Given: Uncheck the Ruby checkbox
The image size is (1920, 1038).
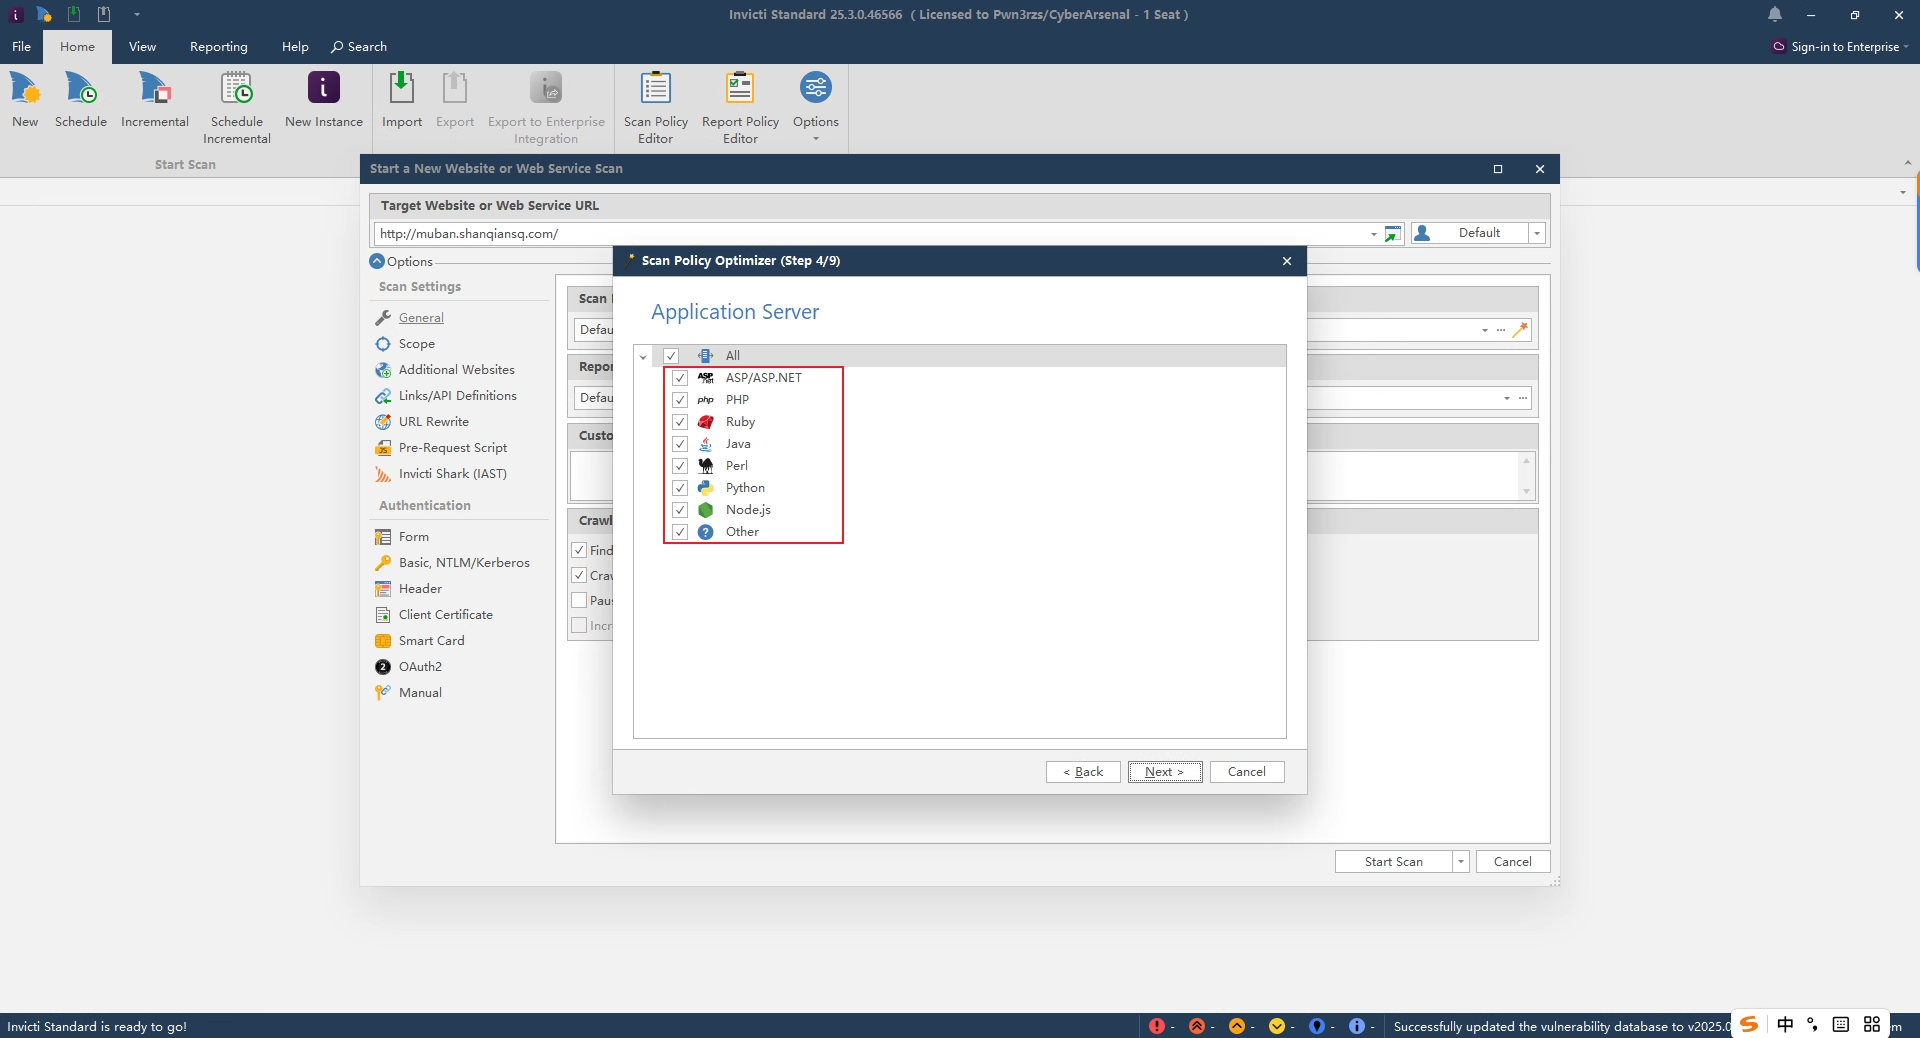Looking at the screenshot, I should (x=680, y=422).
